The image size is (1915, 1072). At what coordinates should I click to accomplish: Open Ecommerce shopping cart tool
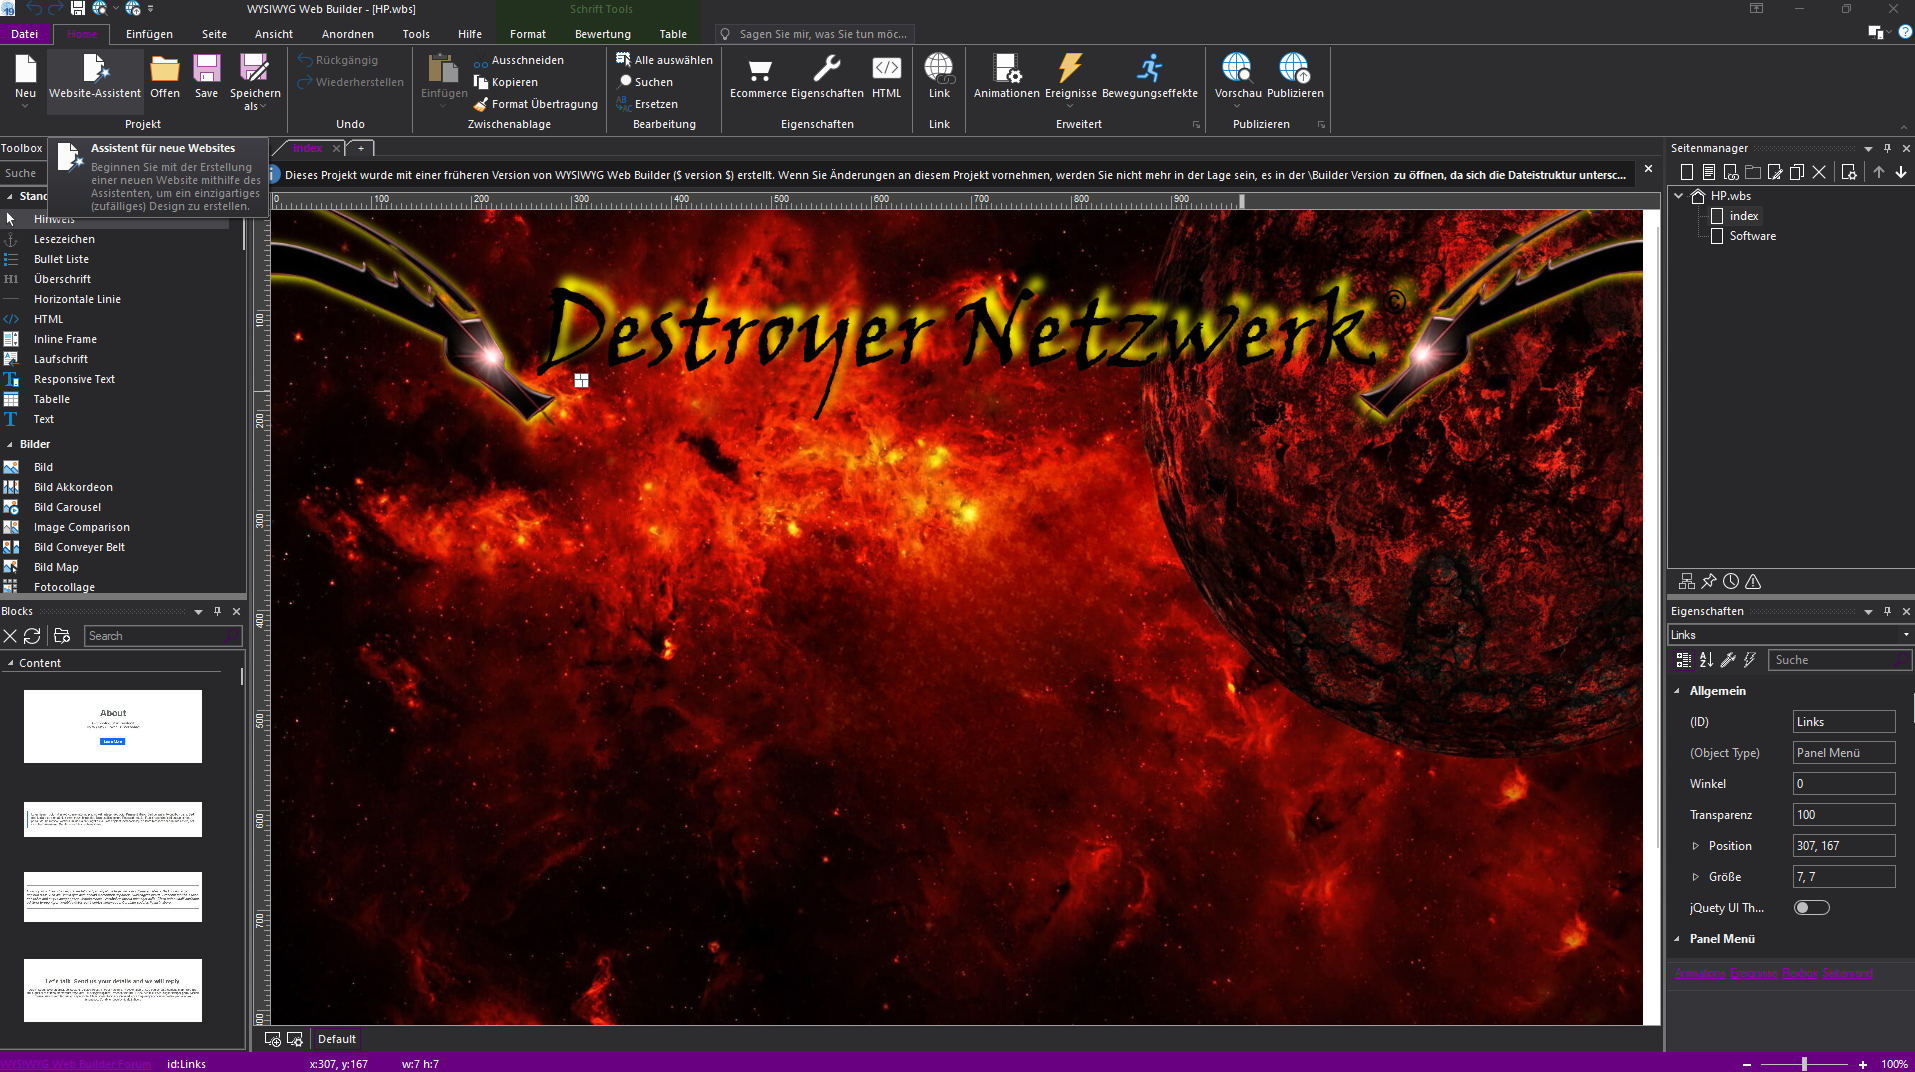pyautogui.click(x=758, y=76)
